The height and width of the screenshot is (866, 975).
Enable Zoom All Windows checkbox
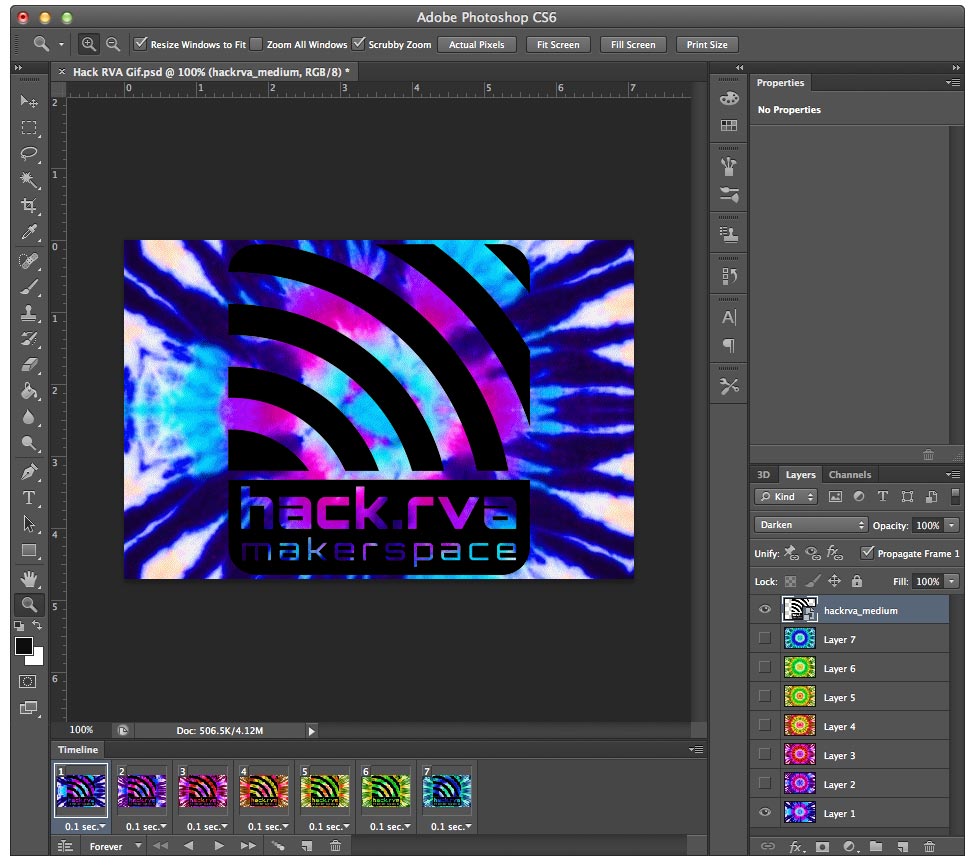pos(256,44)
